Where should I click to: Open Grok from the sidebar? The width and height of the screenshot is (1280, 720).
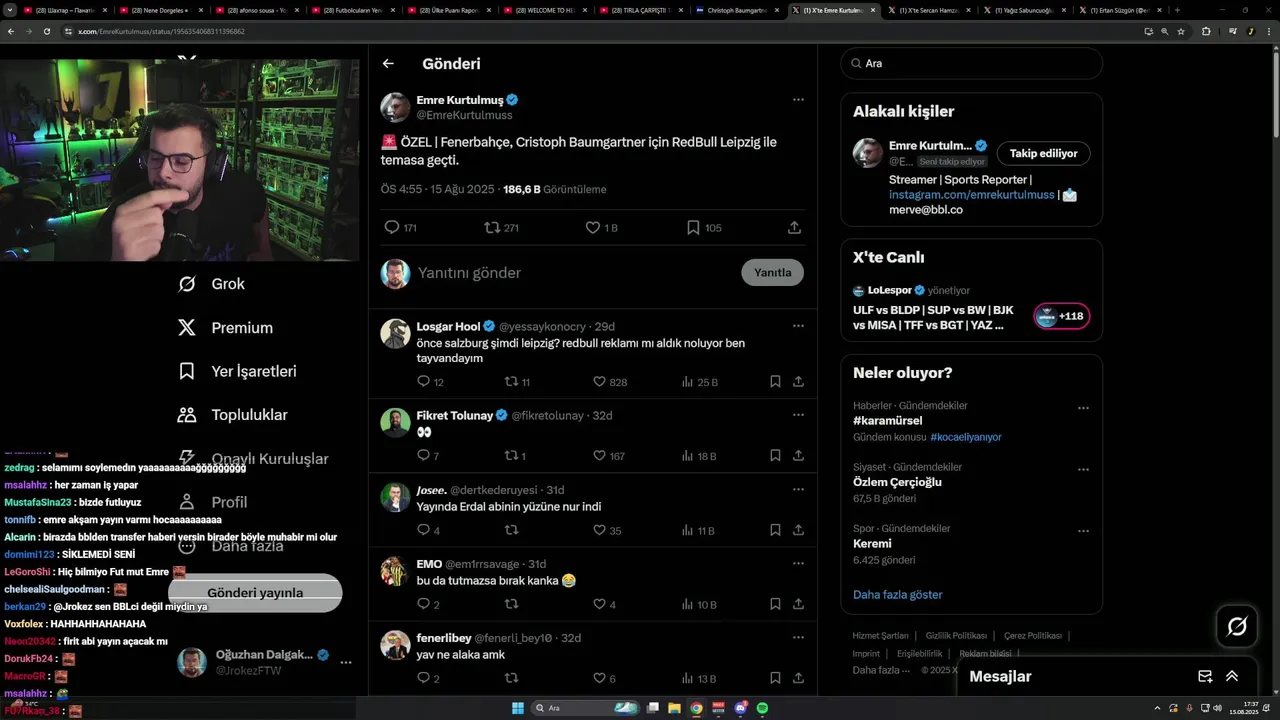coord(211,284)
